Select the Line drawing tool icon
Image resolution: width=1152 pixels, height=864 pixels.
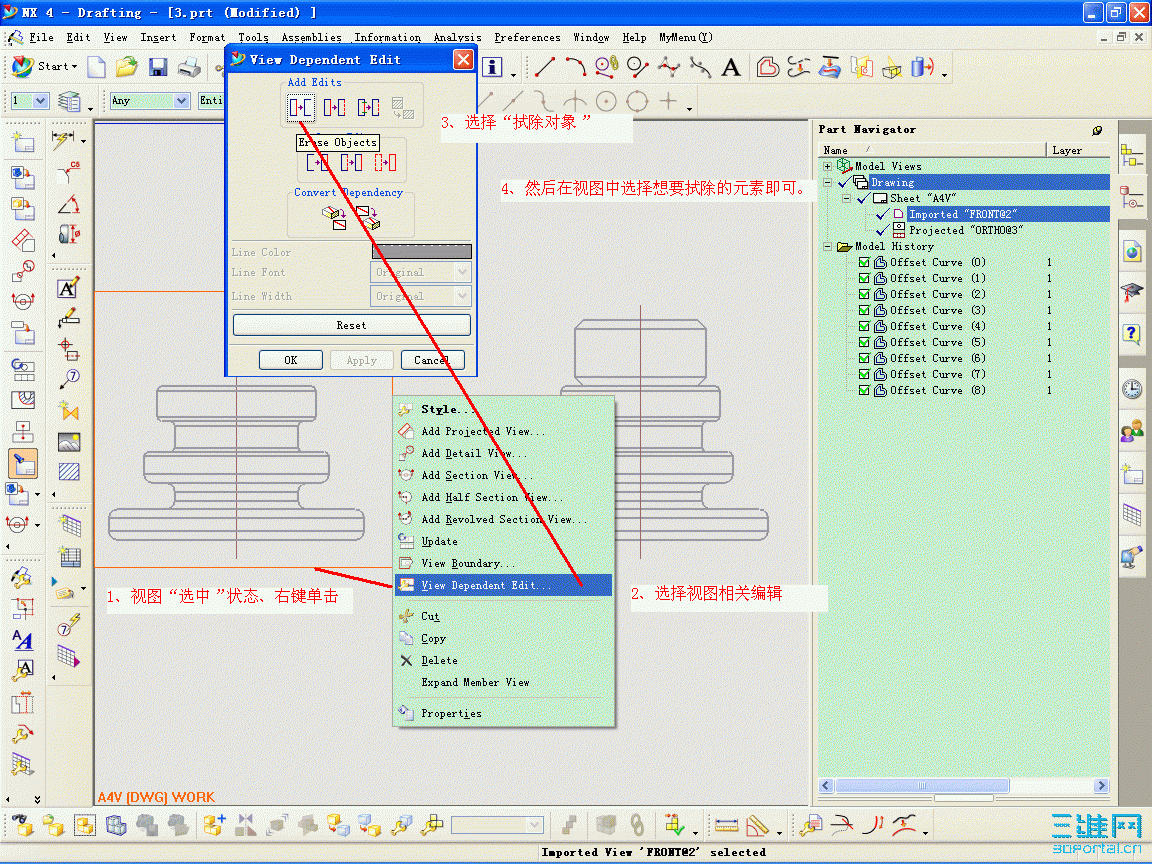pos(544,68)
